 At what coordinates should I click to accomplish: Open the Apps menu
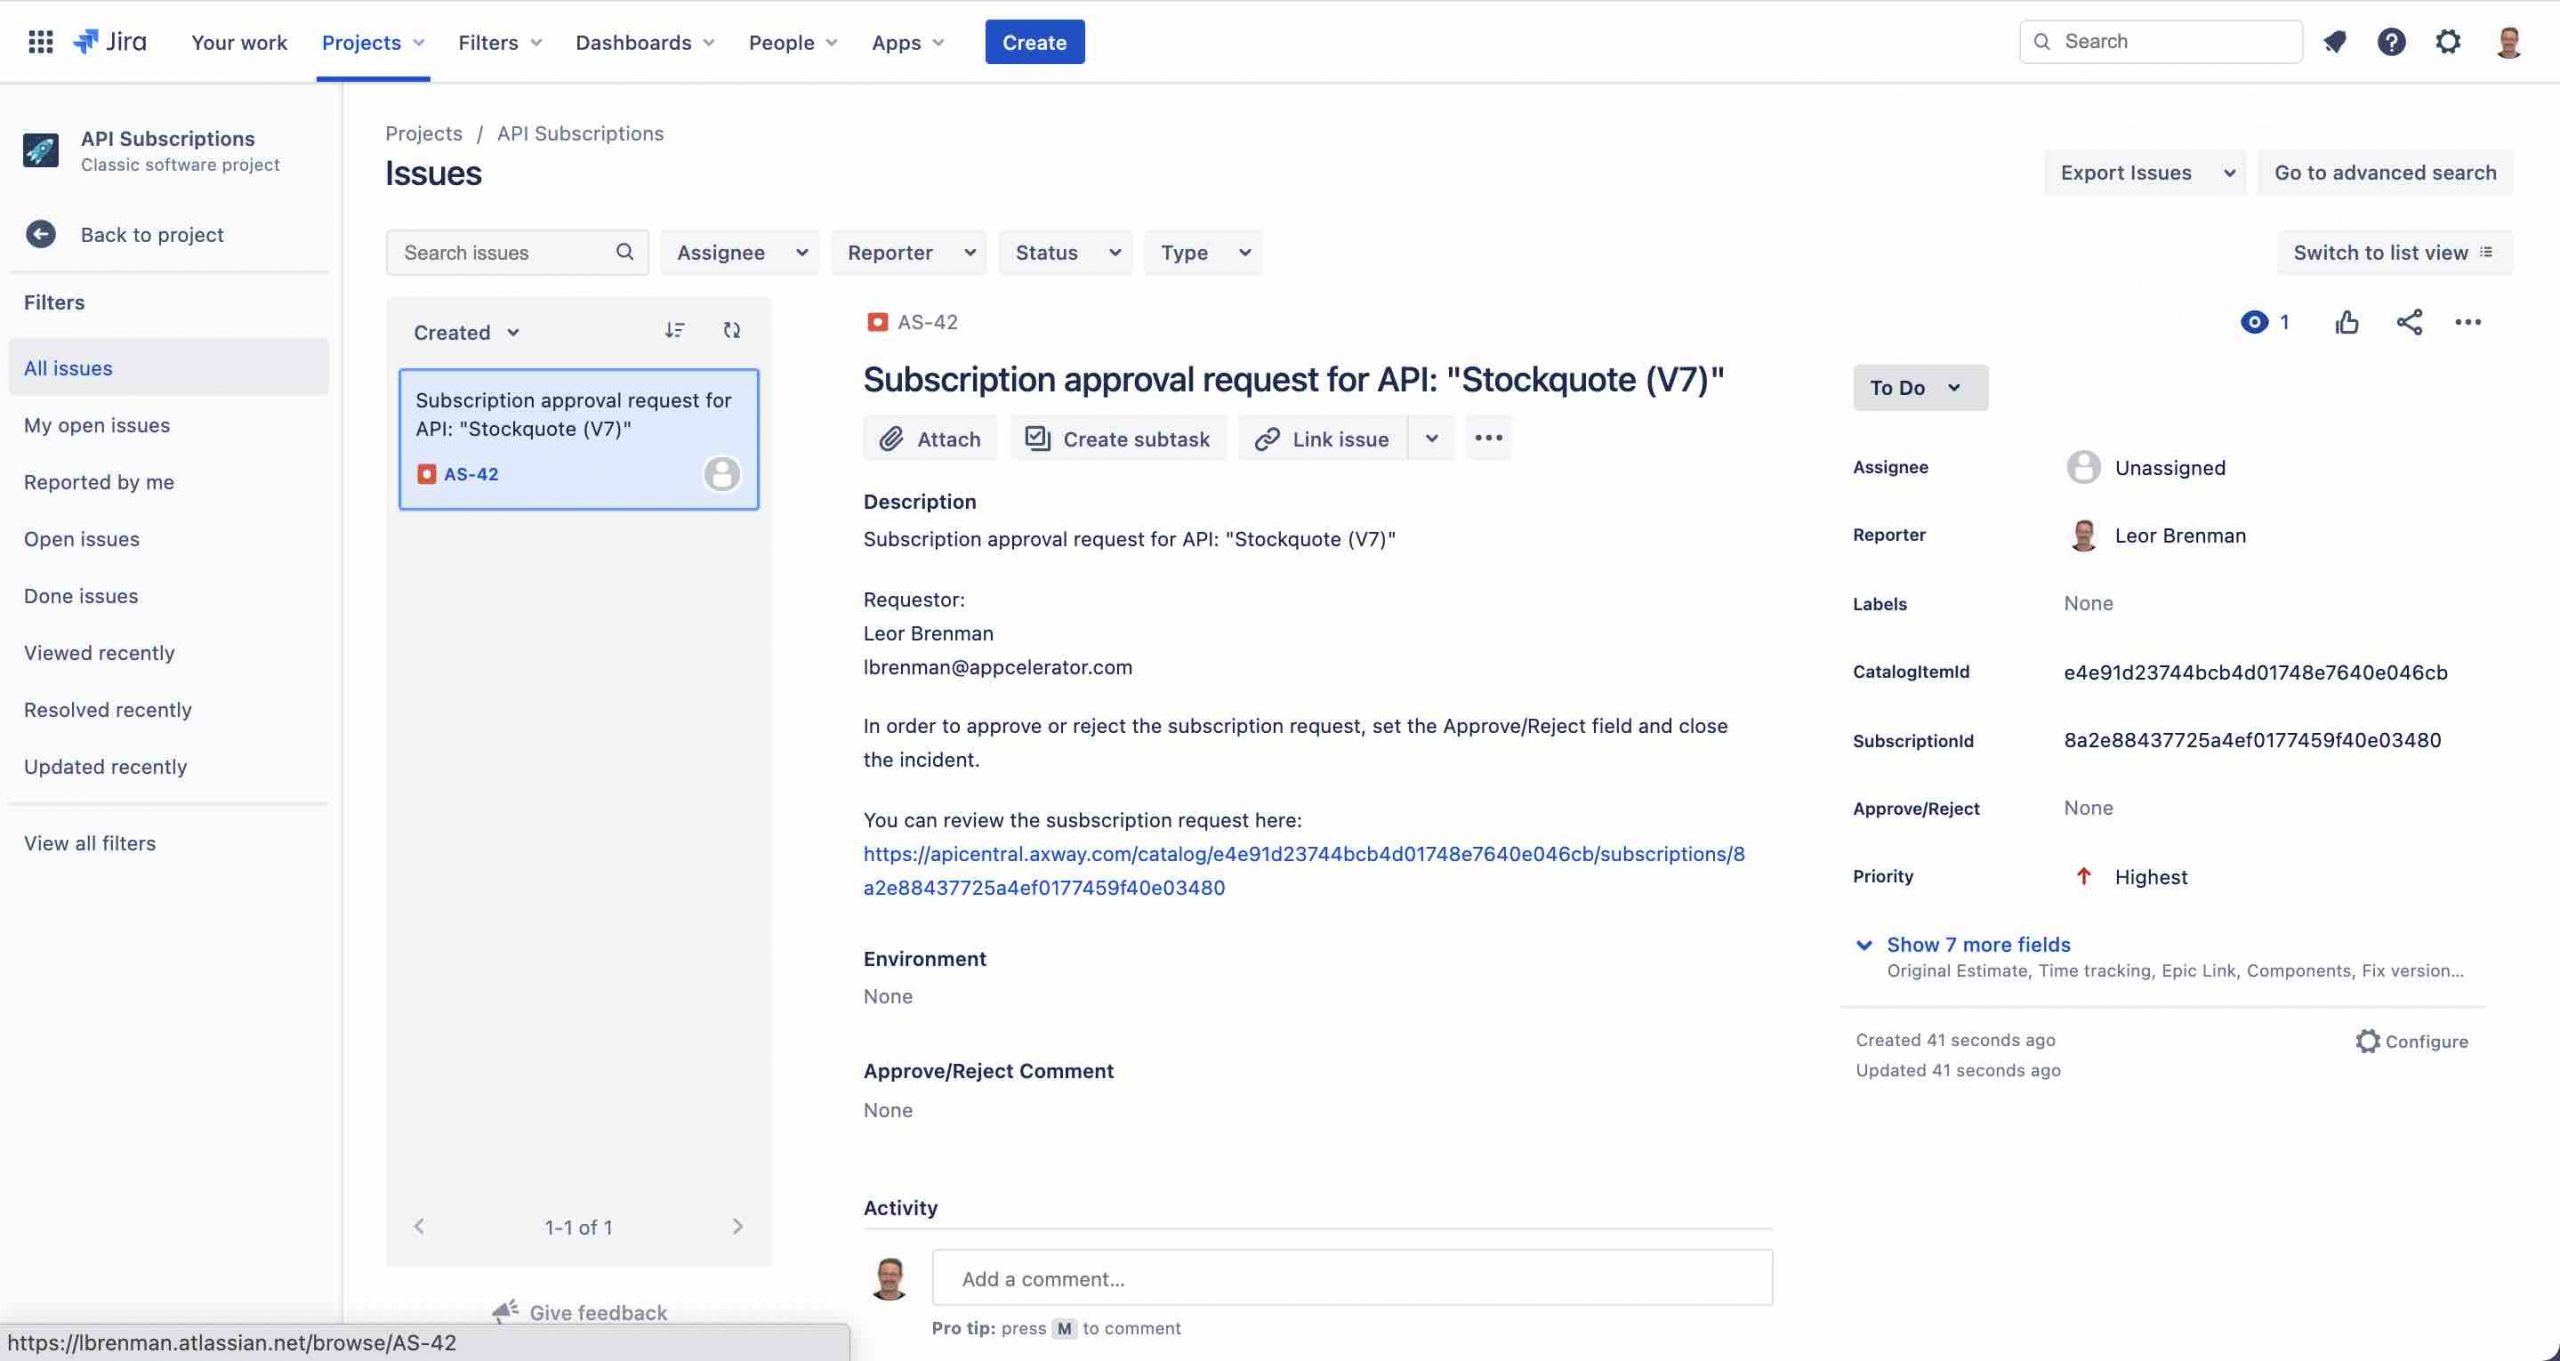(907, 42)
